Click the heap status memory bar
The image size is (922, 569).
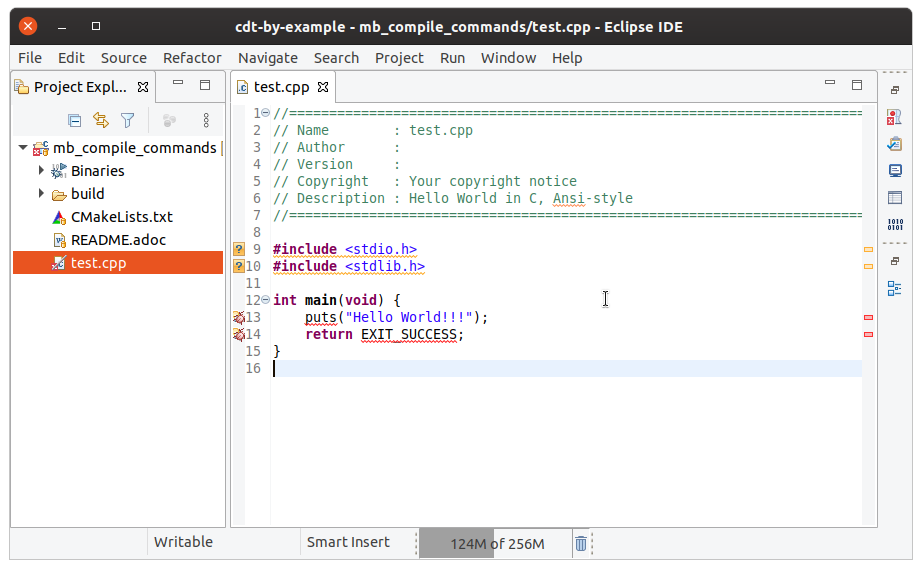pyautogui.click(x=496, y=544)
